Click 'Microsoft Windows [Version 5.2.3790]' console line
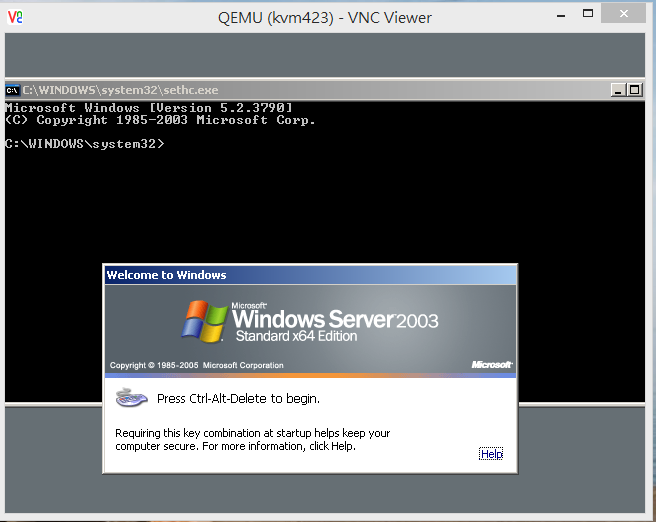 149,108
